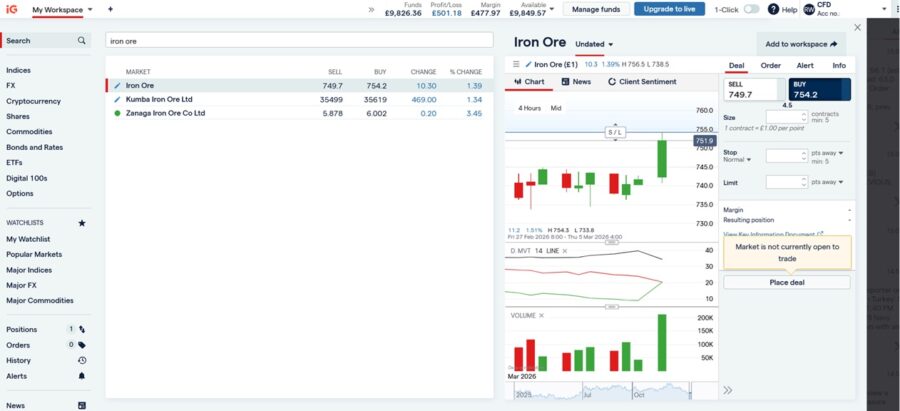Click the News sidebar newspaper icon
This screenshot has height=411, width=900.
82,405
